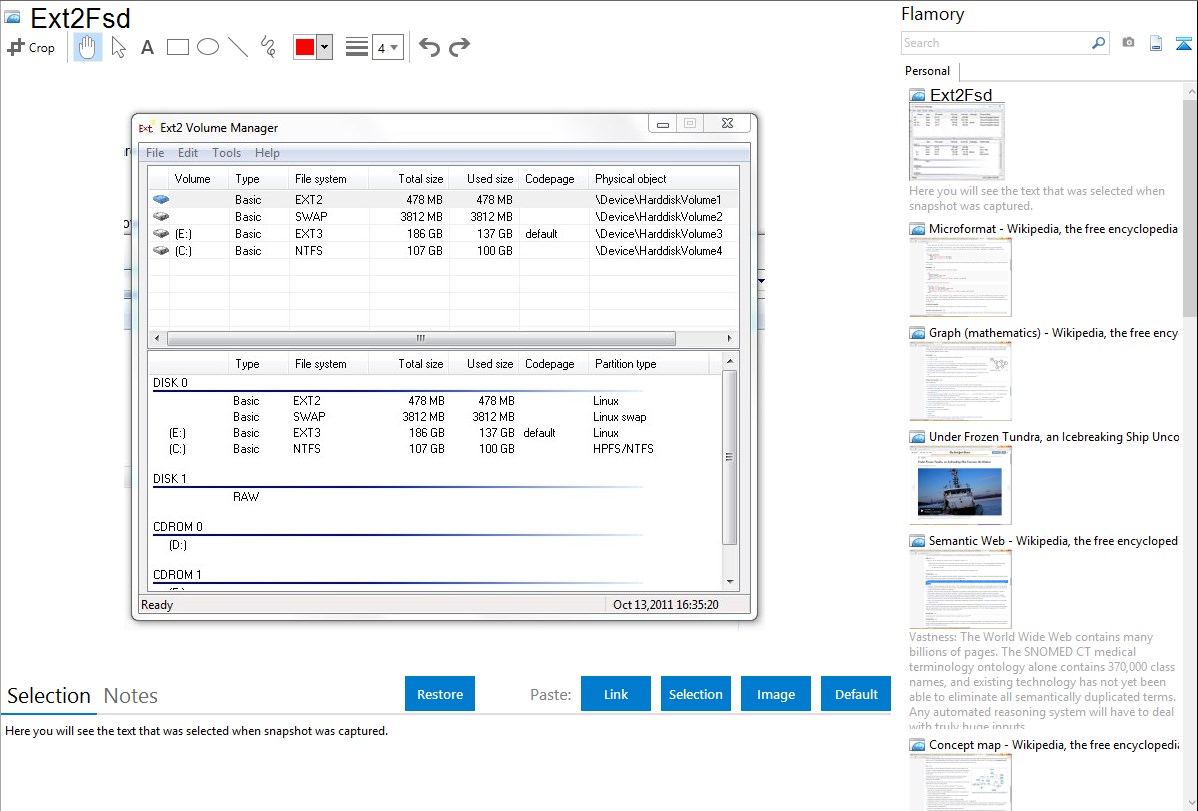Click the HPFS/NTFS partition type cell
Screen dimensions: 1198x811
(623, 449)
